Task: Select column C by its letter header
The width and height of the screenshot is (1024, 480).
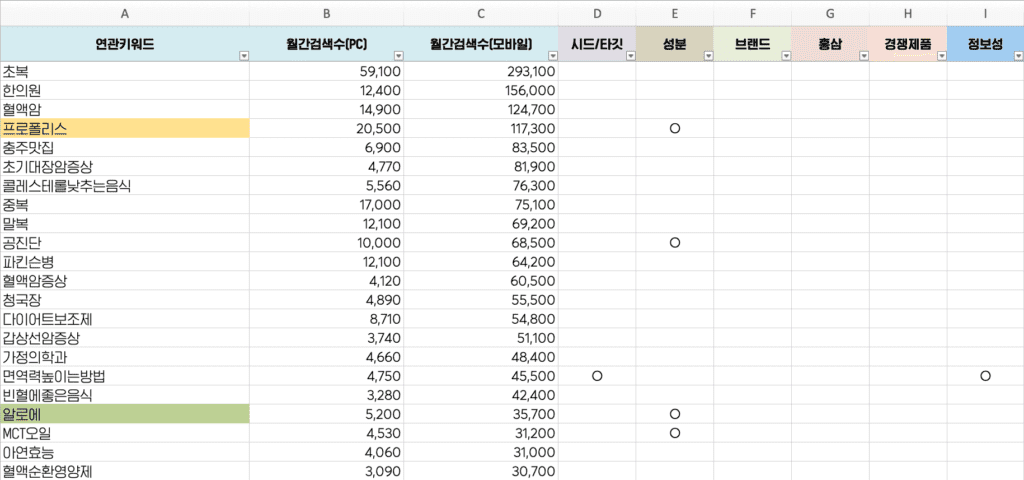Action: click(481, 13)
